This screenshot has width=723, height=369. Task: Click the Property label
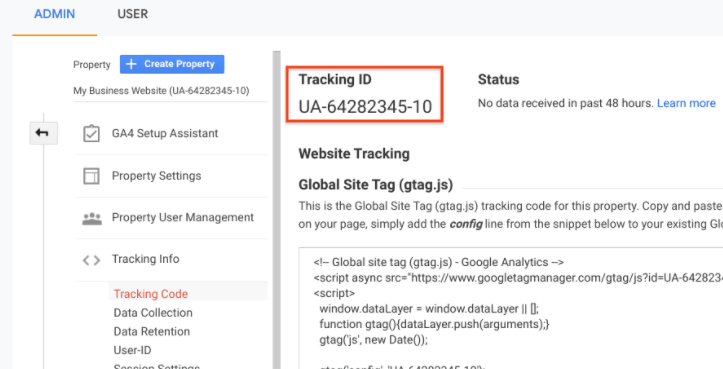92,65
